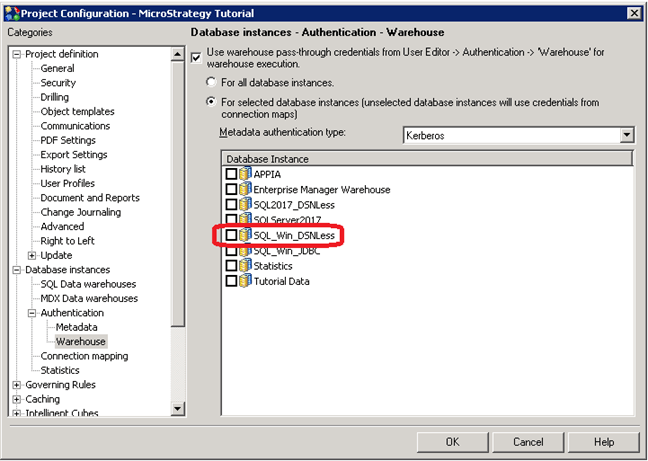Select Change Journaling category
Viewport: 648px width, 461px height.
(81, 212)
